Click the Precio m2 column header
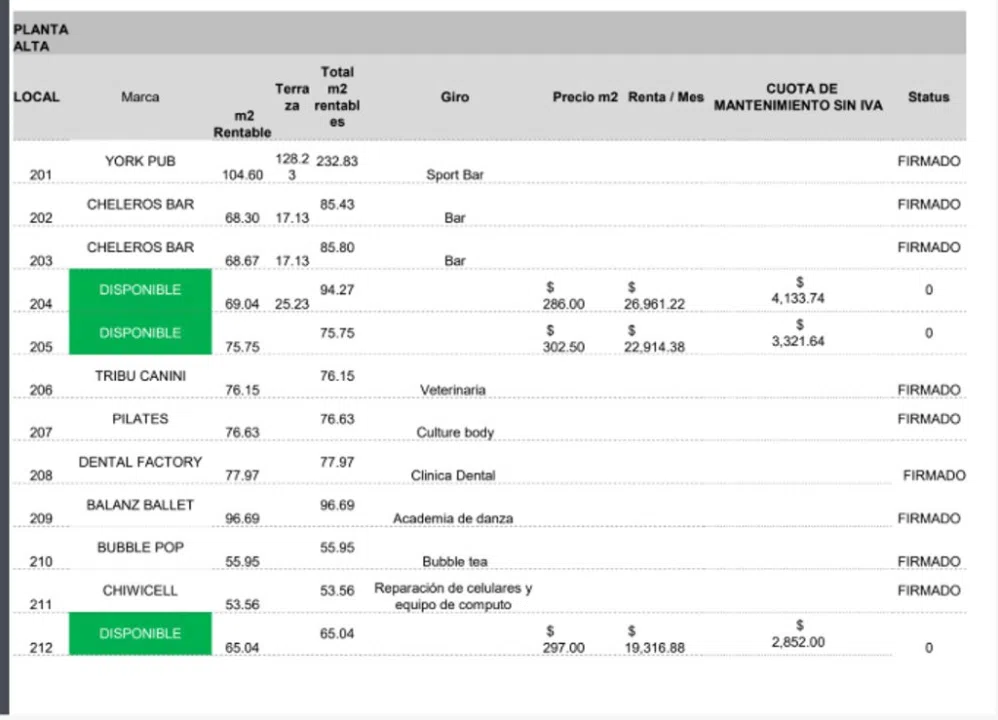998x720 pixels. point(585,97)
